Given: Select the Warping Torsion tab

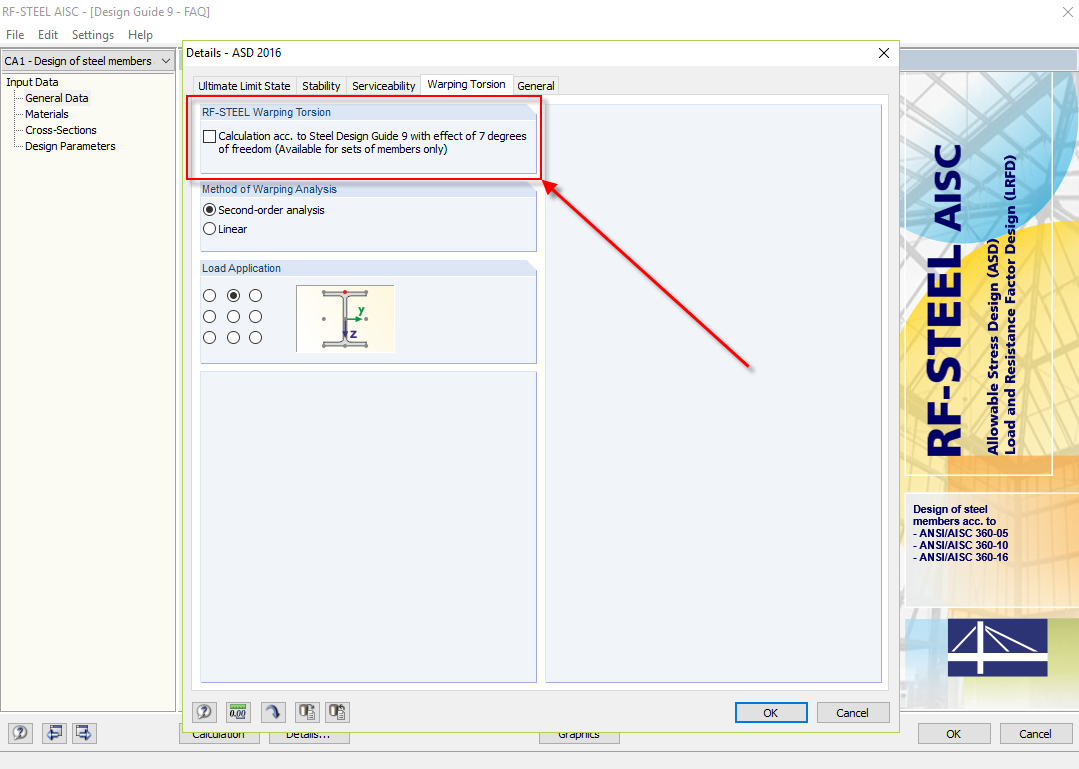Looking at the screenshot, I should [467, 84].
